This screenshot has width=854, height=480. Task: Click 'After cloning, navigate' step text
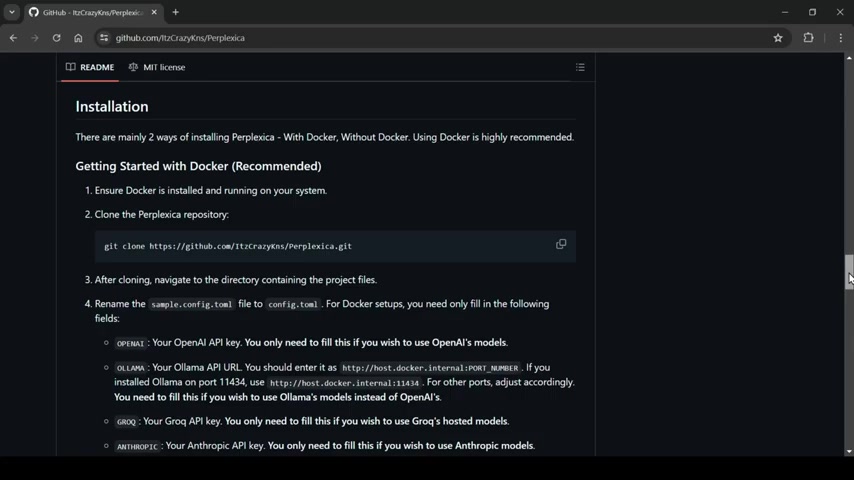[236, 280]
